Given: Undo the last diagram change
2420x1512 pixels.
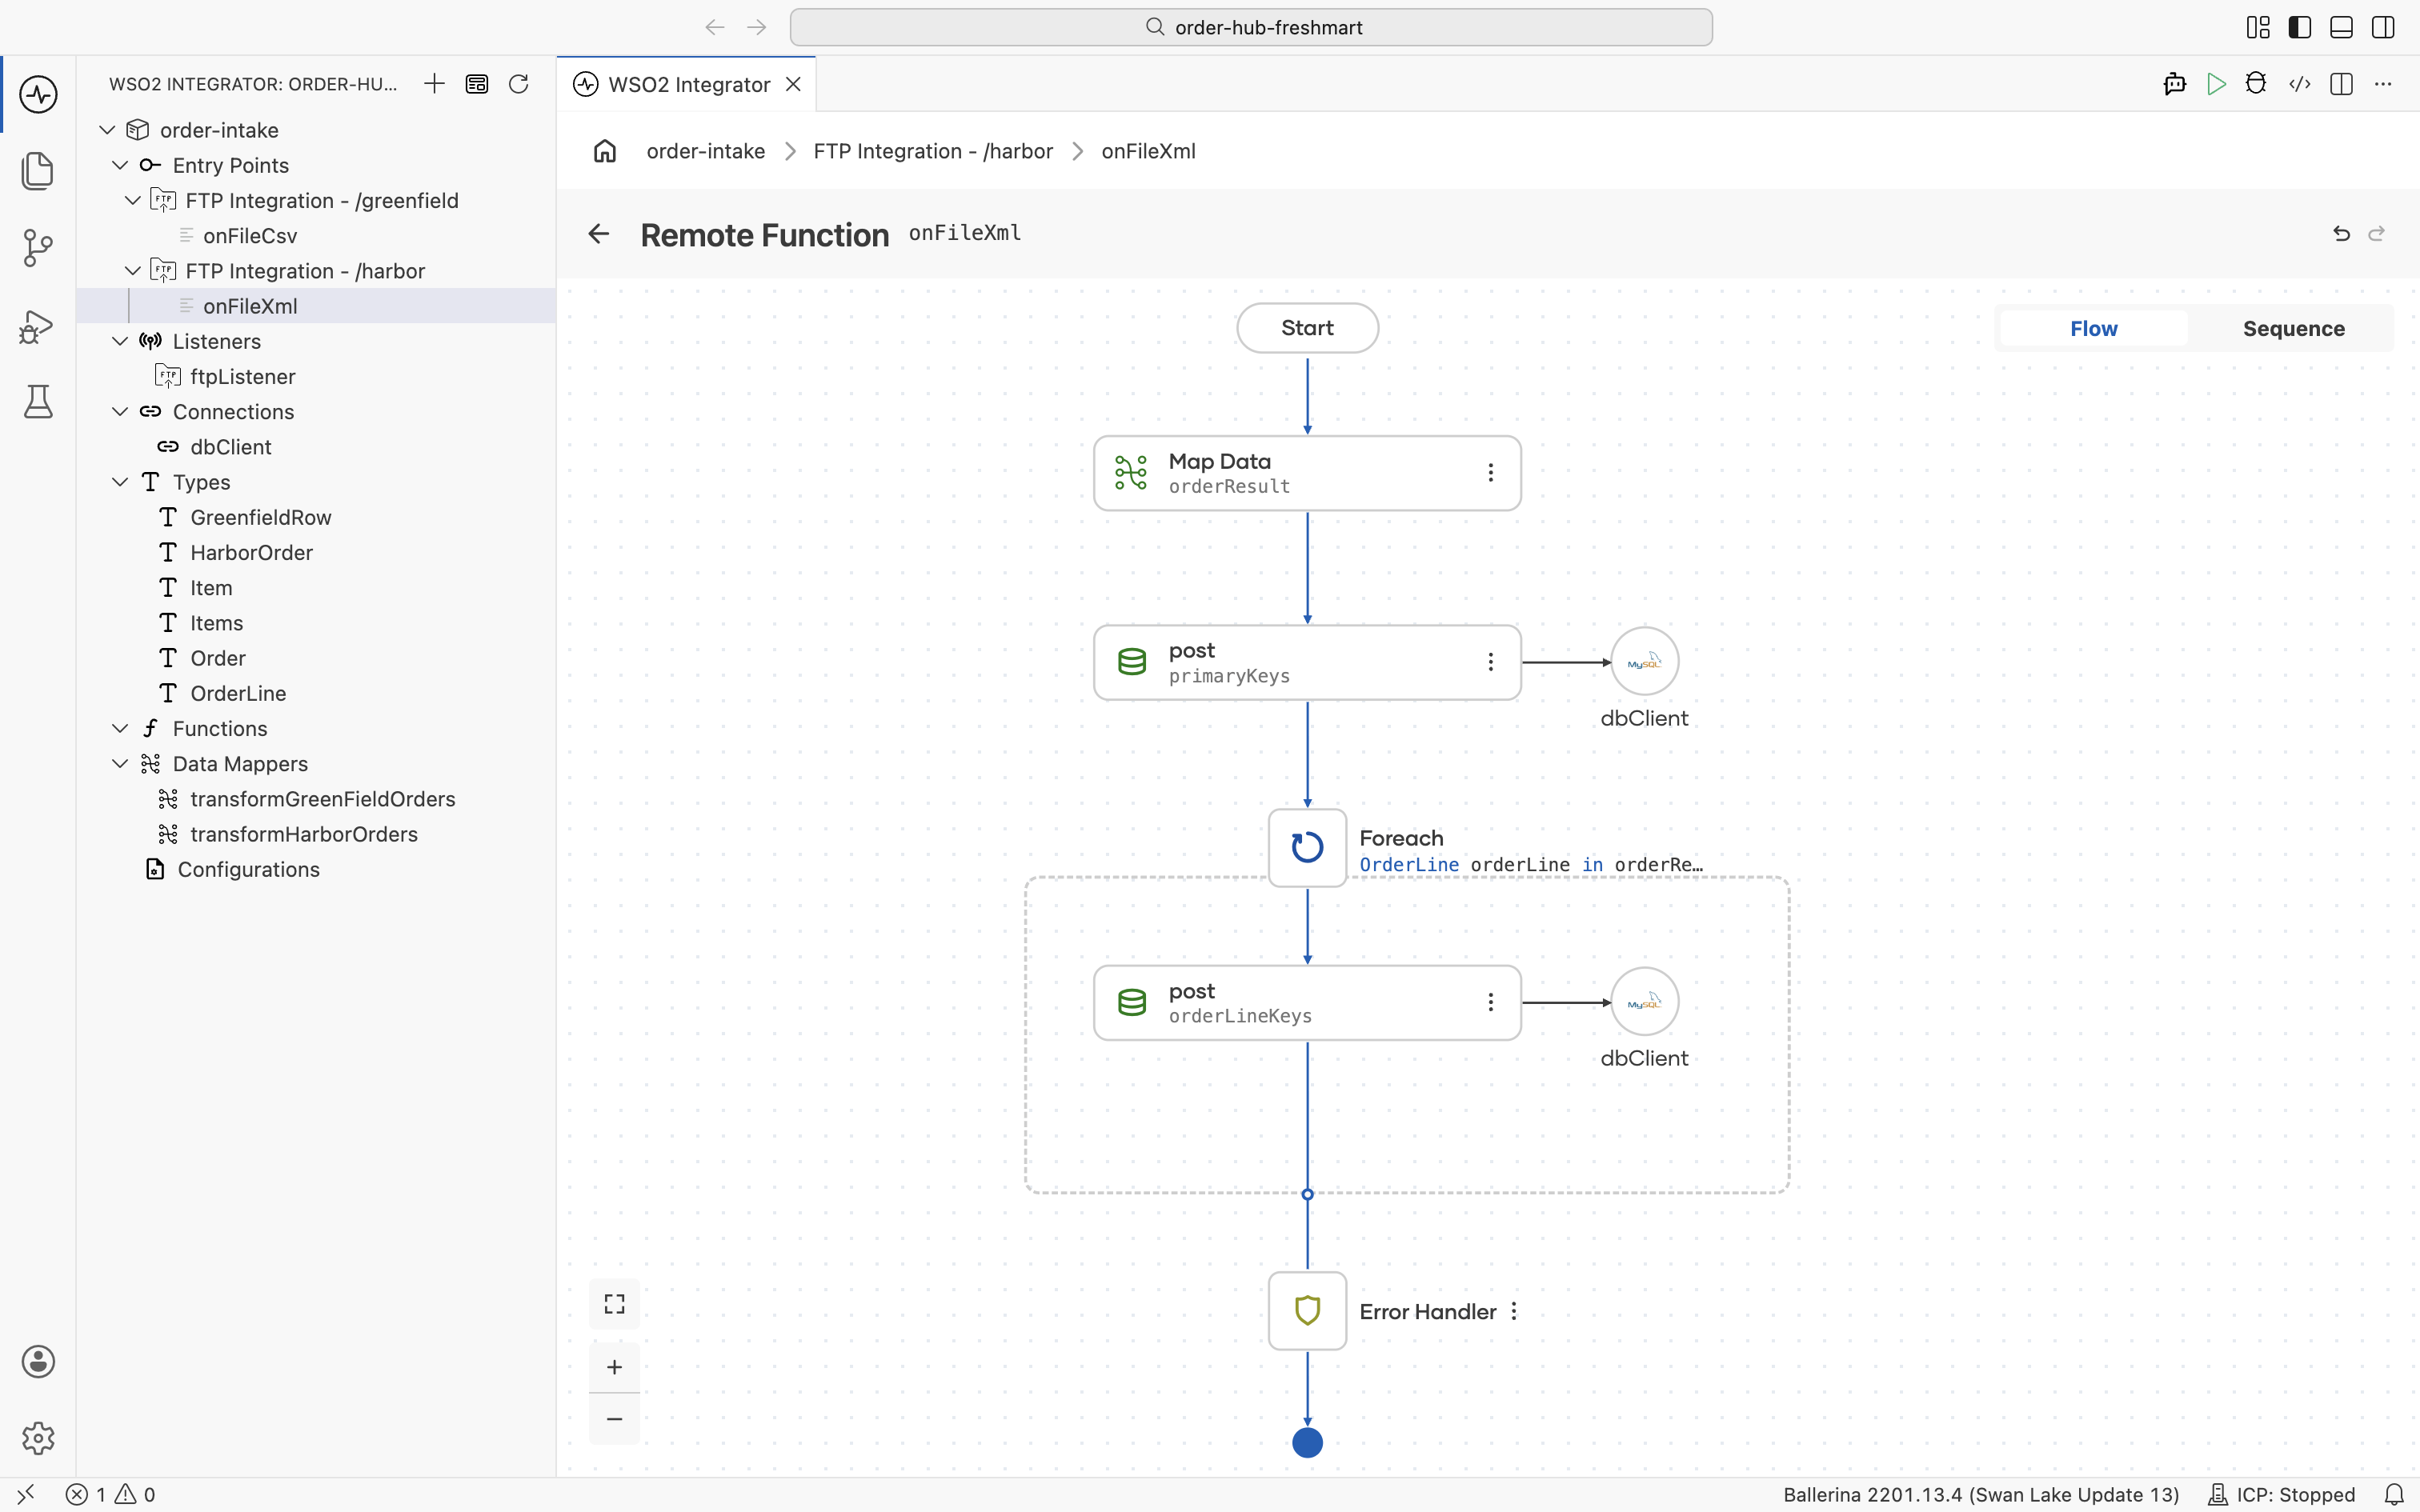Looking at the screenshot, I should pos(2341,234).
